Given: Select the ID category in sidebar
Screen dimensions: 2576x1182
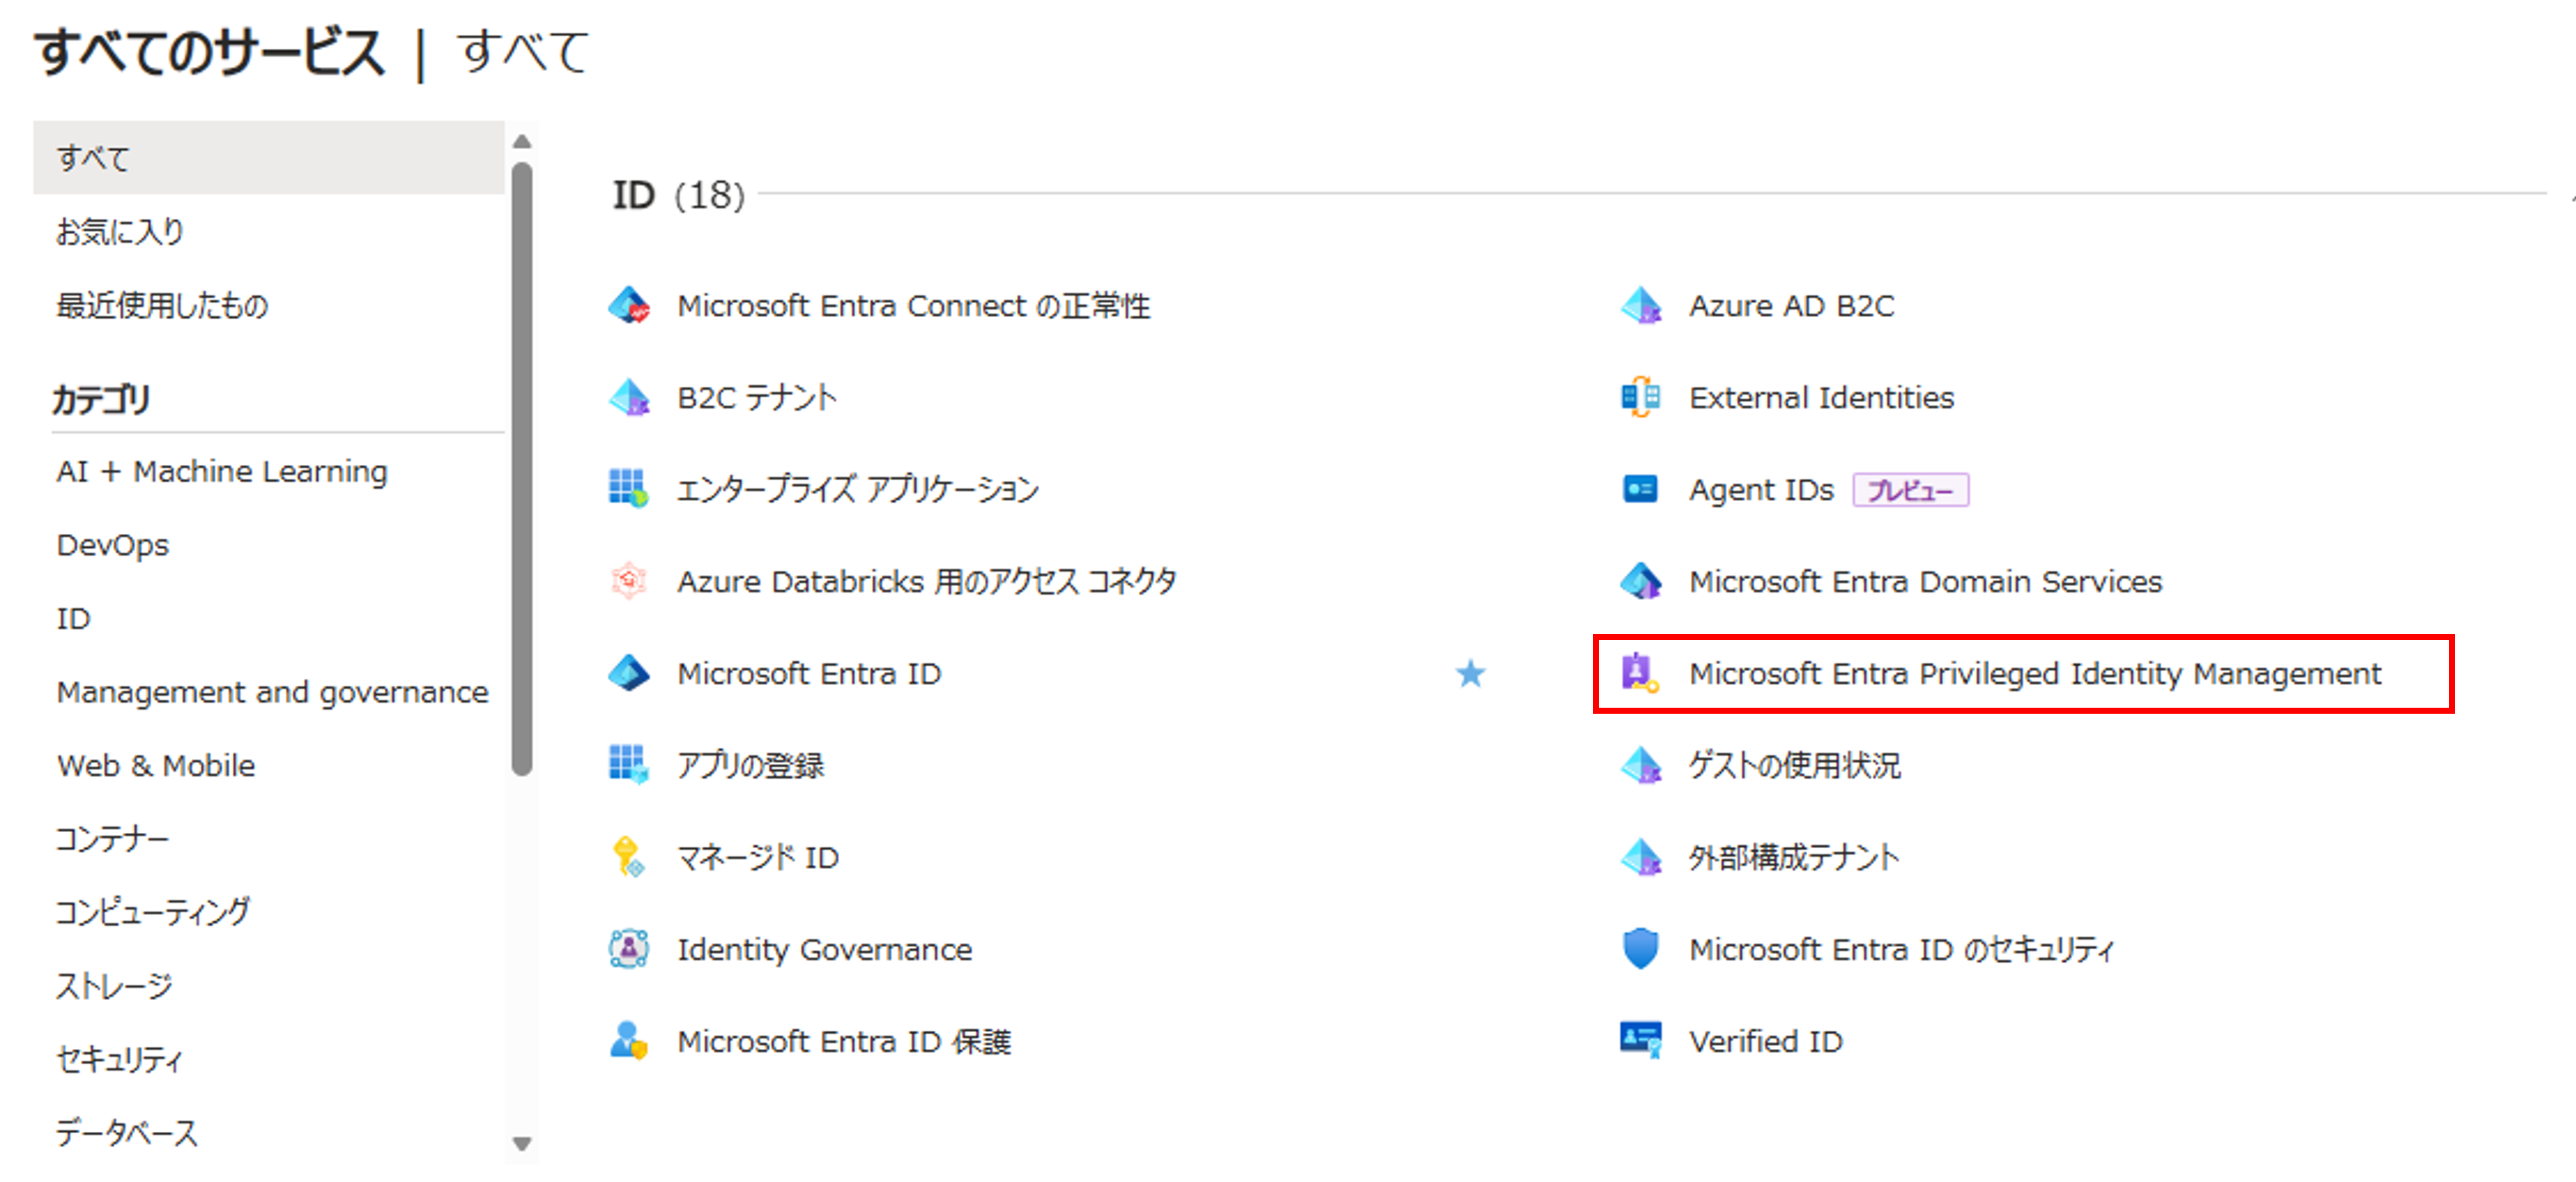Looking at the screenshot, I should [74, 619].
